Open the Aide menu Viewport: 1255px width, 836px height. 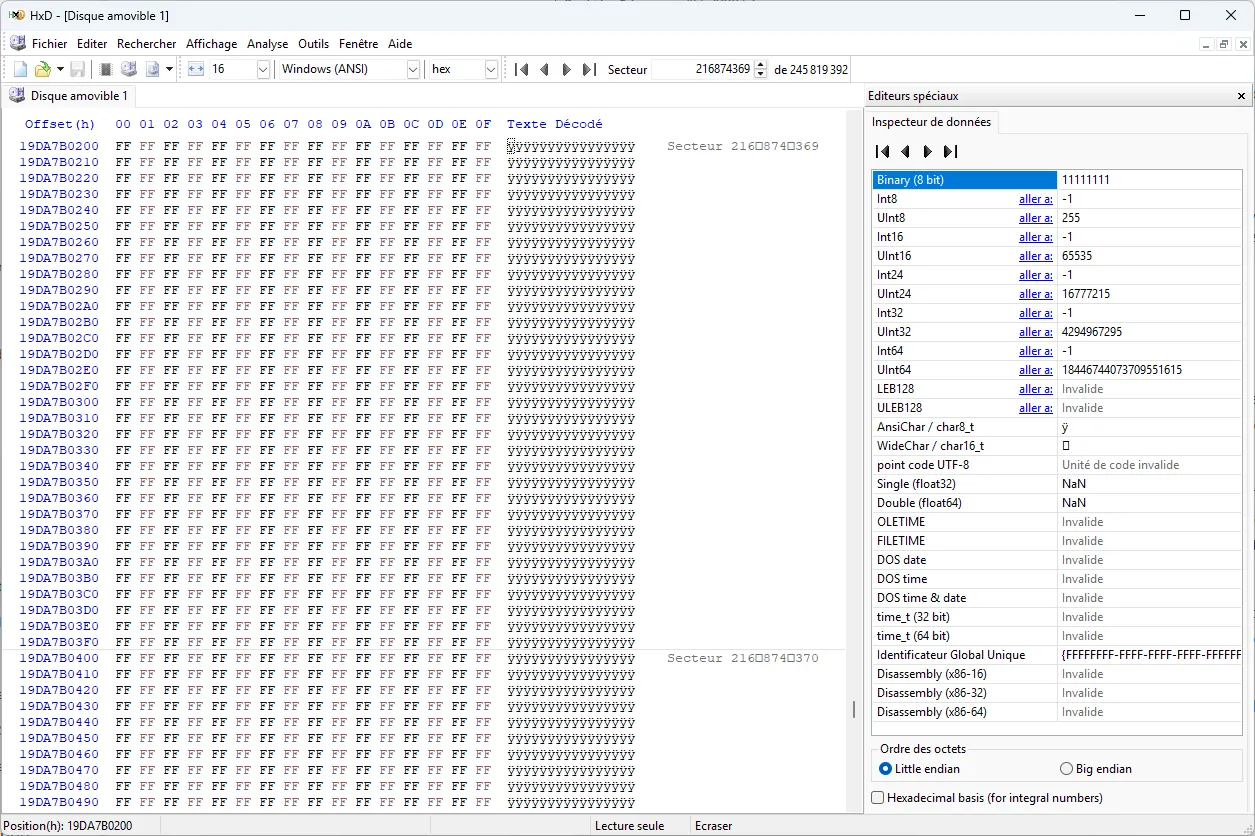pyautogui.click(x=400, y=44)
